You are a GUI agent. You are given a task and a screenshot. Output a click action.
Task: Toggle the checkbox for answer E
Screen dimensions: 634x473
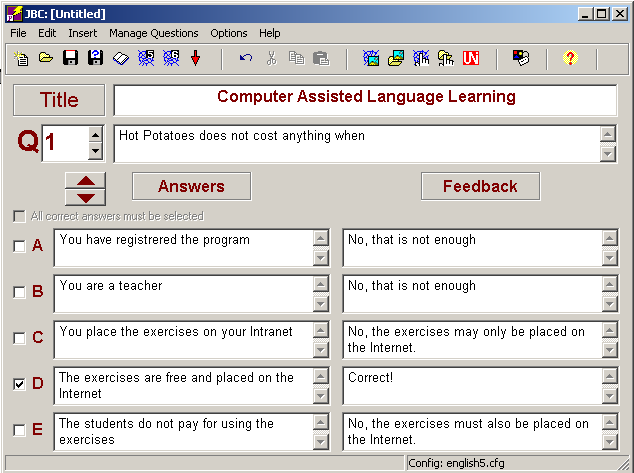pos(19,430)
